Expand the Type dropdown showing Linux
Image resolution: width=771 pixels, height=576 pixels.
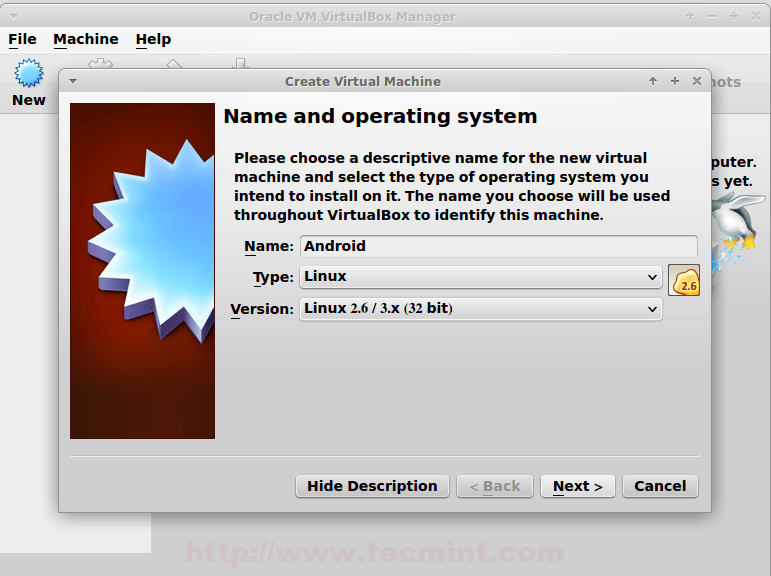[x=480, y=276]
